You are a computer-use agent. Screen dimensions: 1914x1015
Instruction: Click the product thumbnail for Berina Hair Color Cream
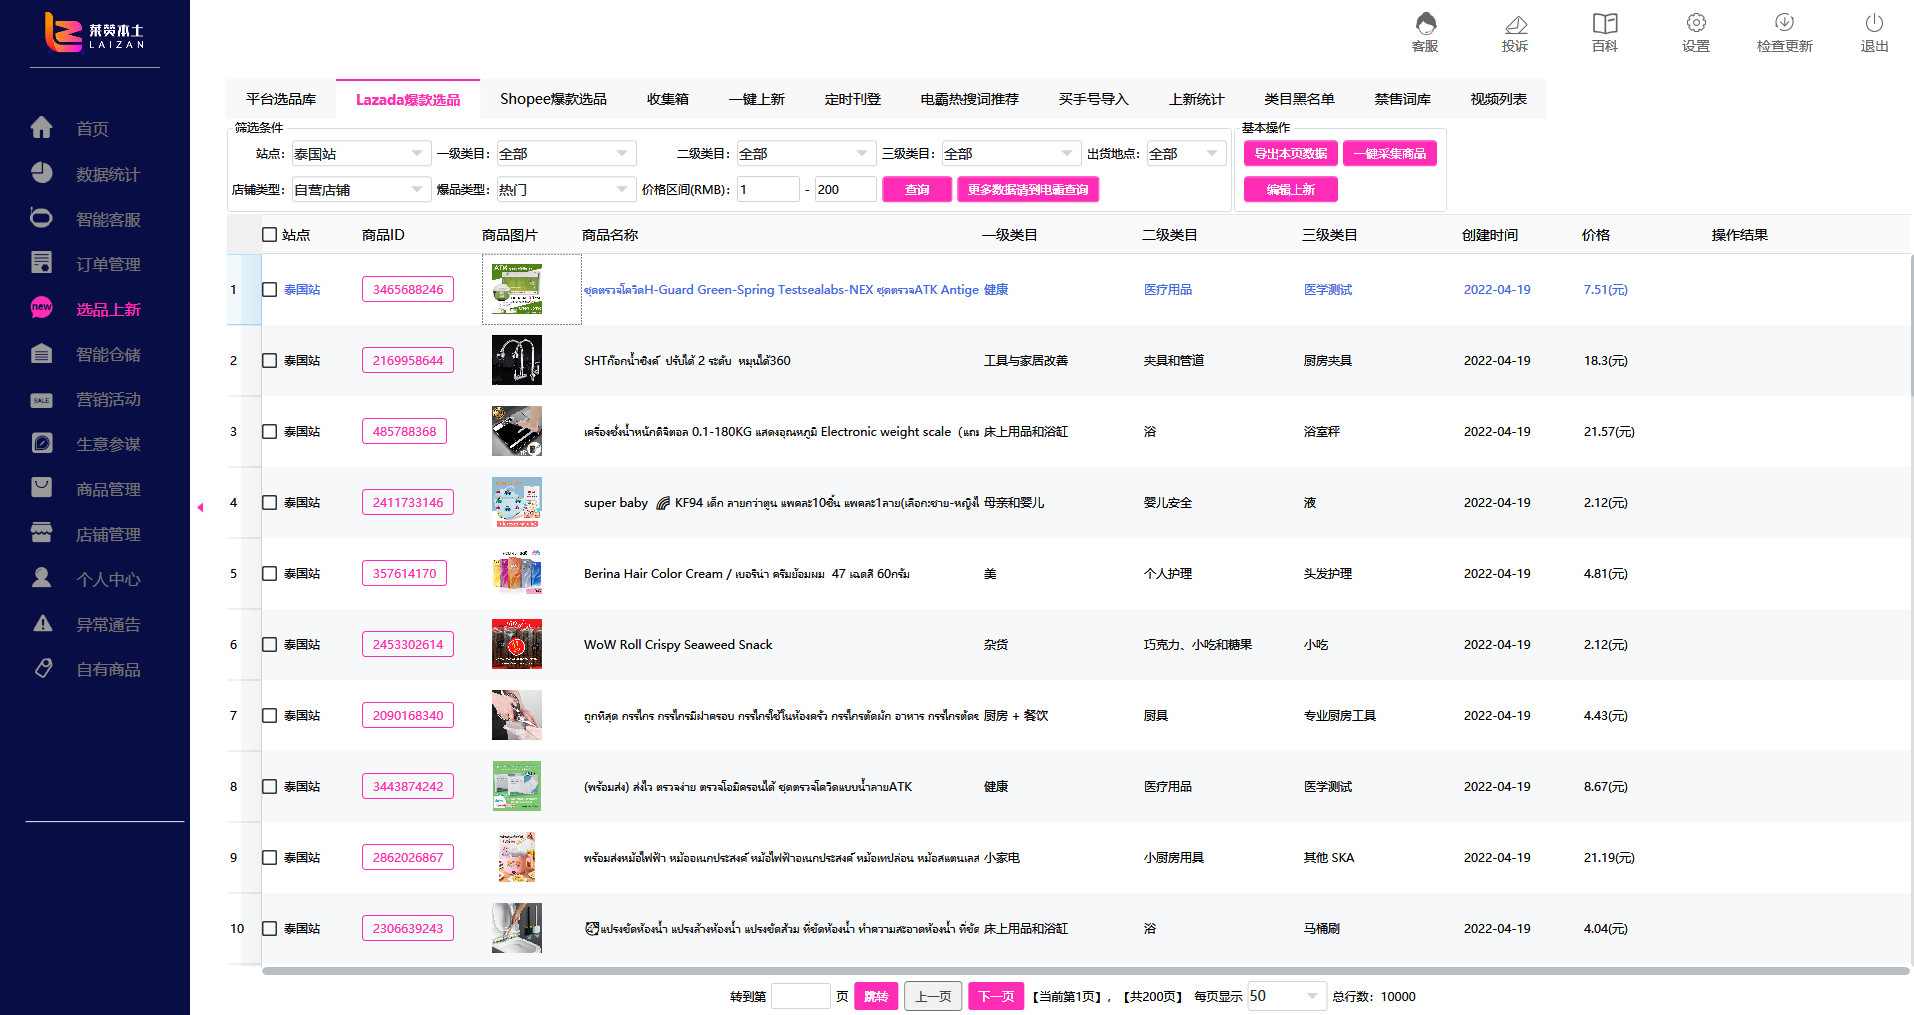point(516,573)
